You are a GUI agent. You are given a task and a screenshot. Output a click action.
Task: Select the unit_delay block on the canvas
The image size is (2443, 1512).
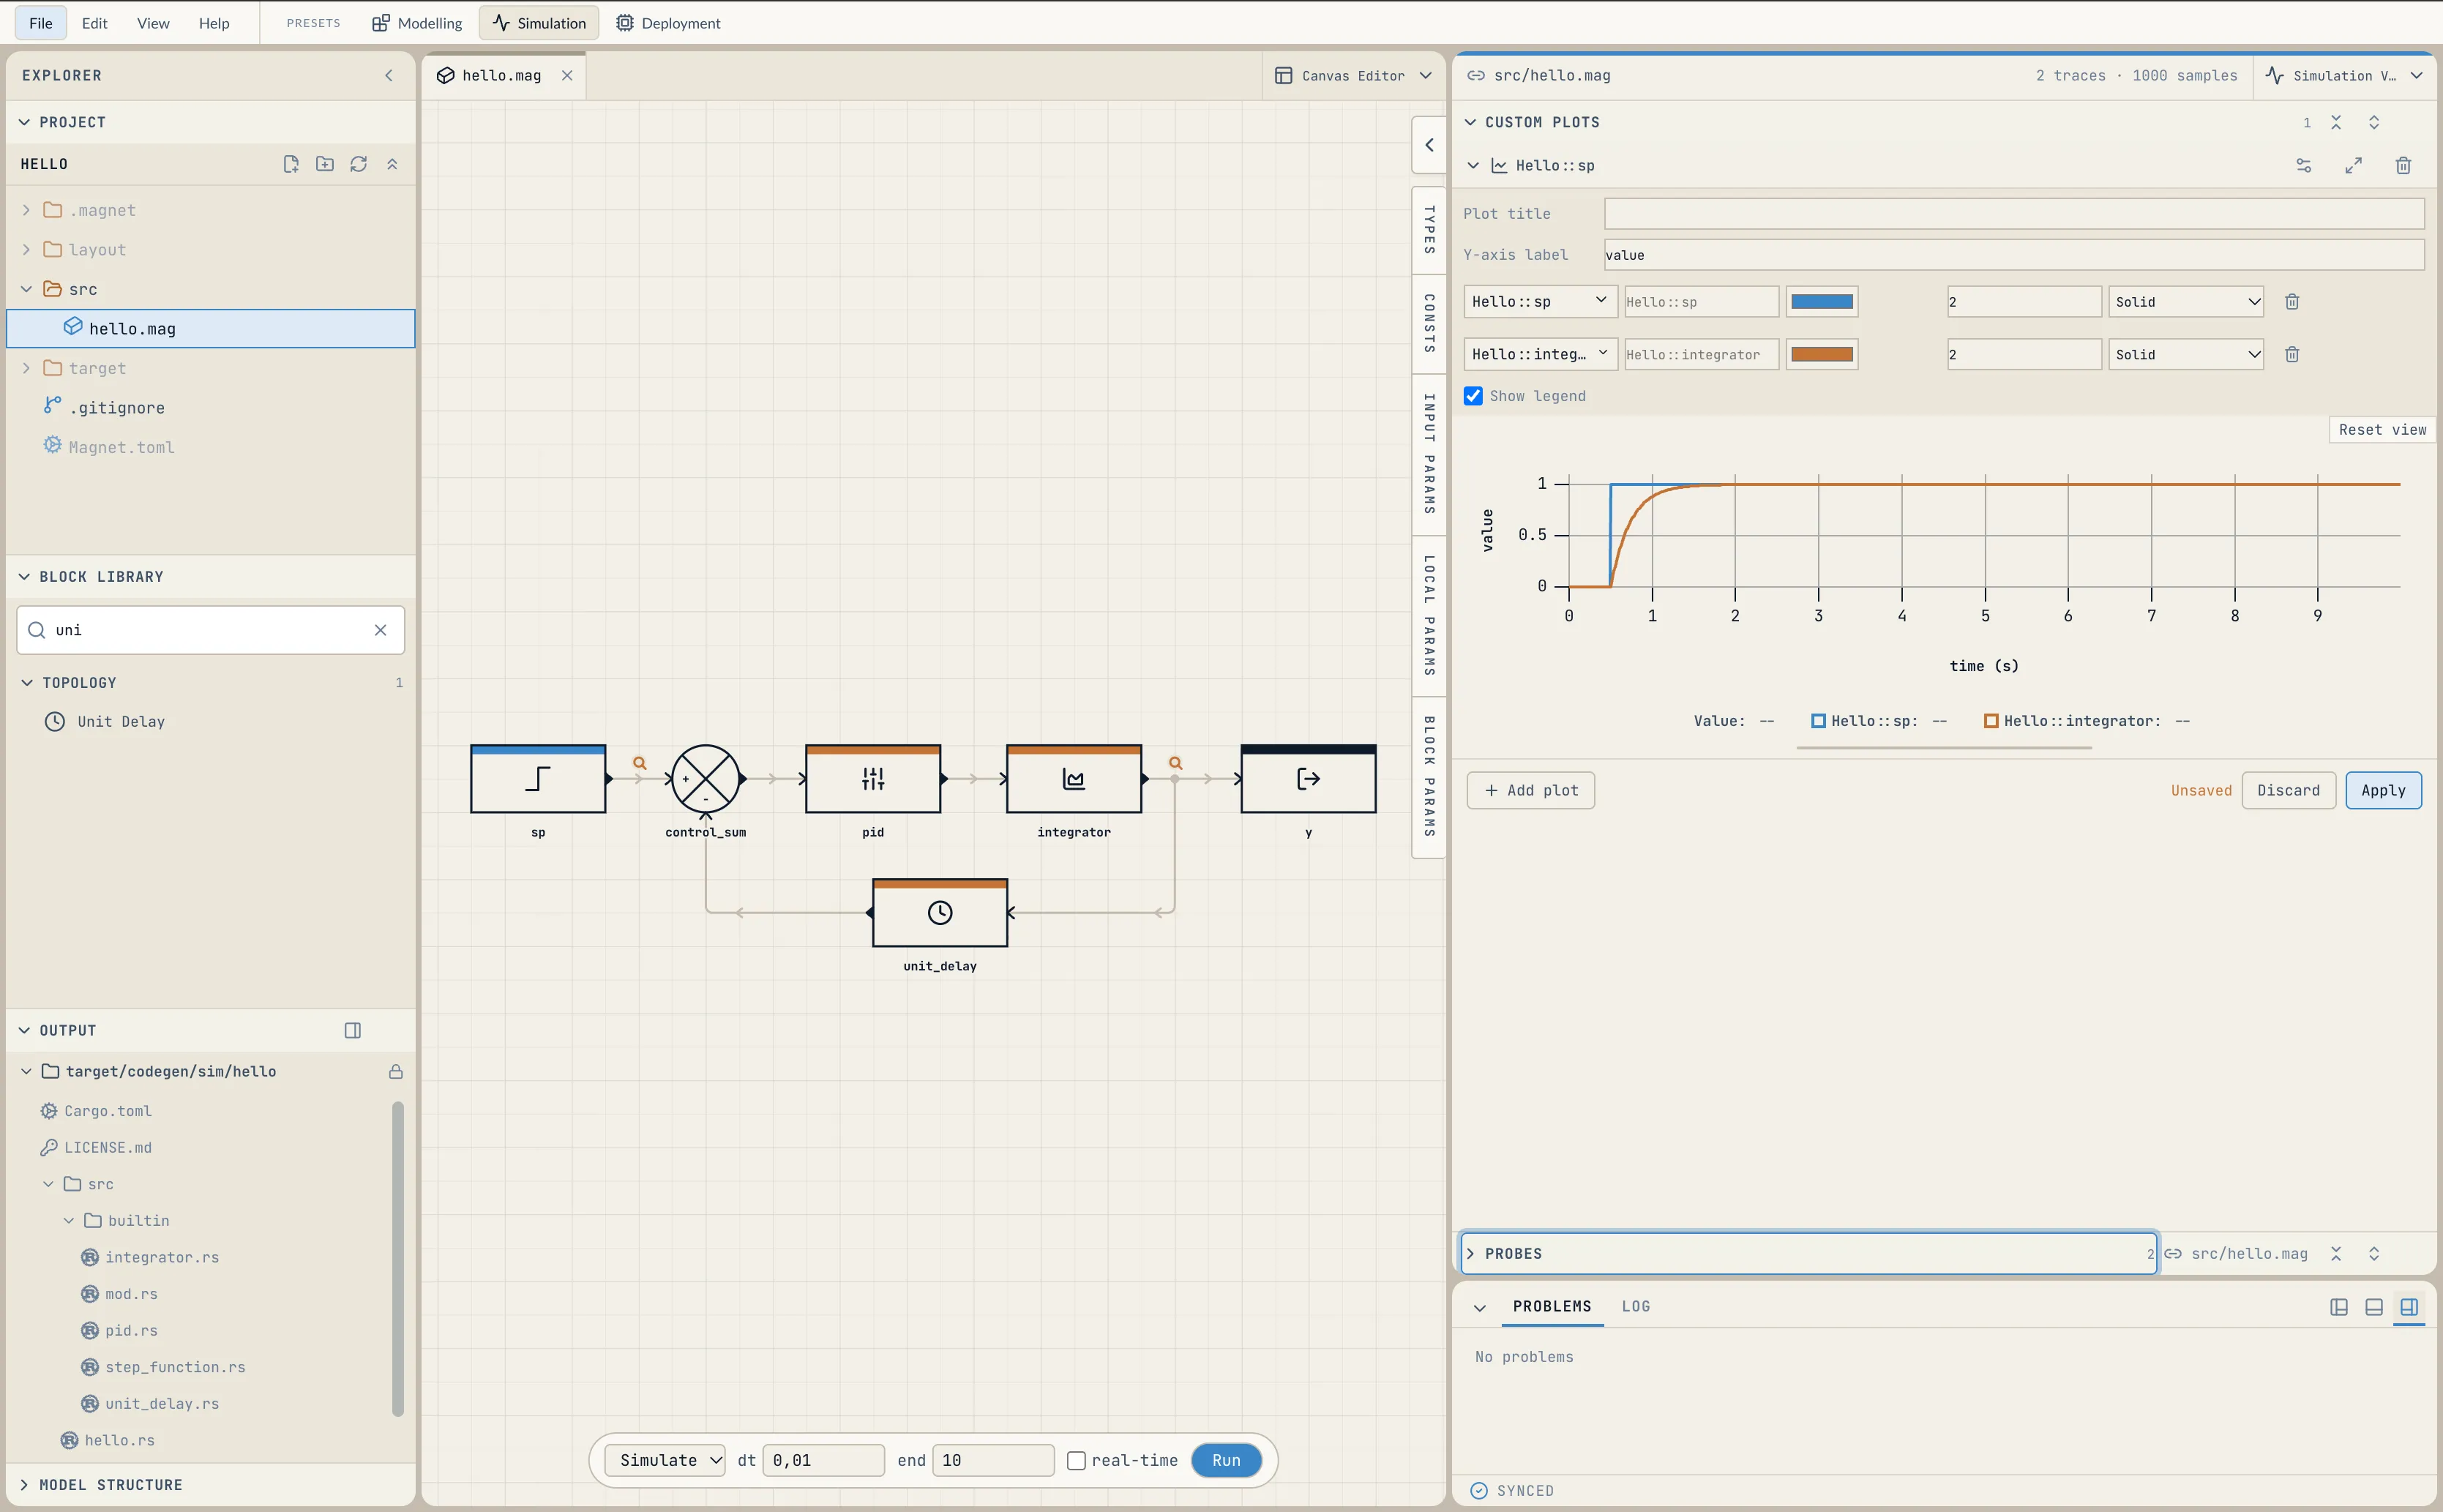(x=940, y=913)
